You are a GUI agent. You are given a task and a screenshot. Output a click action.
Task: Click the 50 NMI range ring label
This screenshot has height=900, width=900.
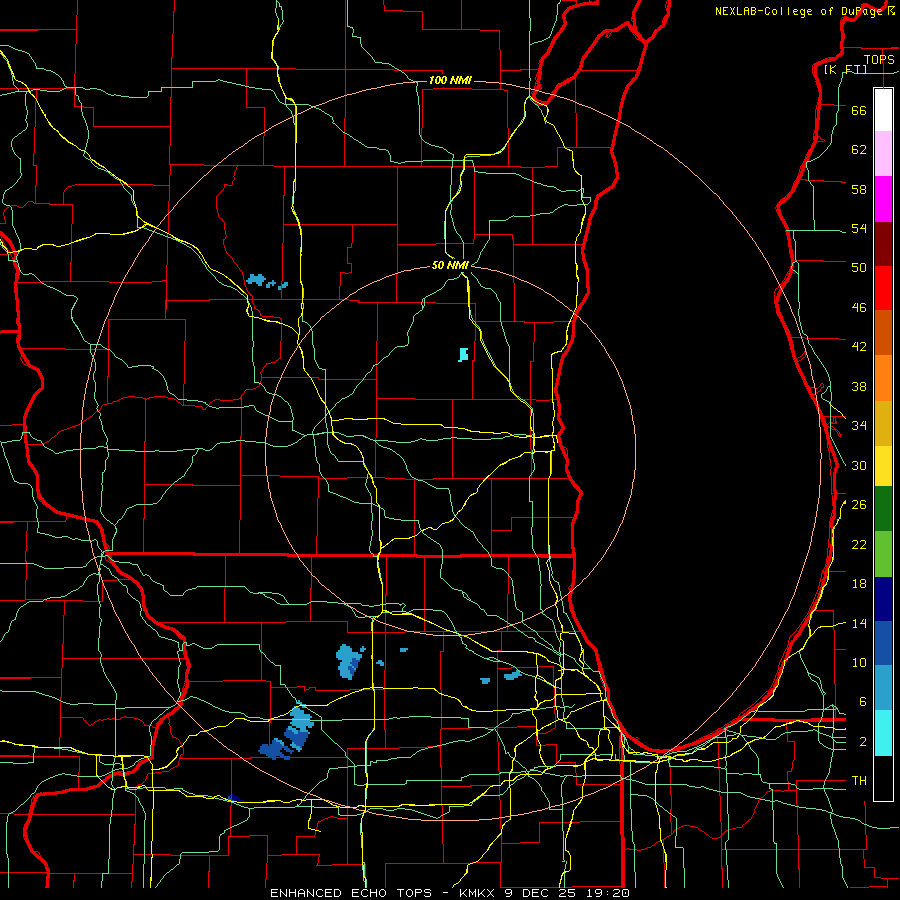click(450, 265)
